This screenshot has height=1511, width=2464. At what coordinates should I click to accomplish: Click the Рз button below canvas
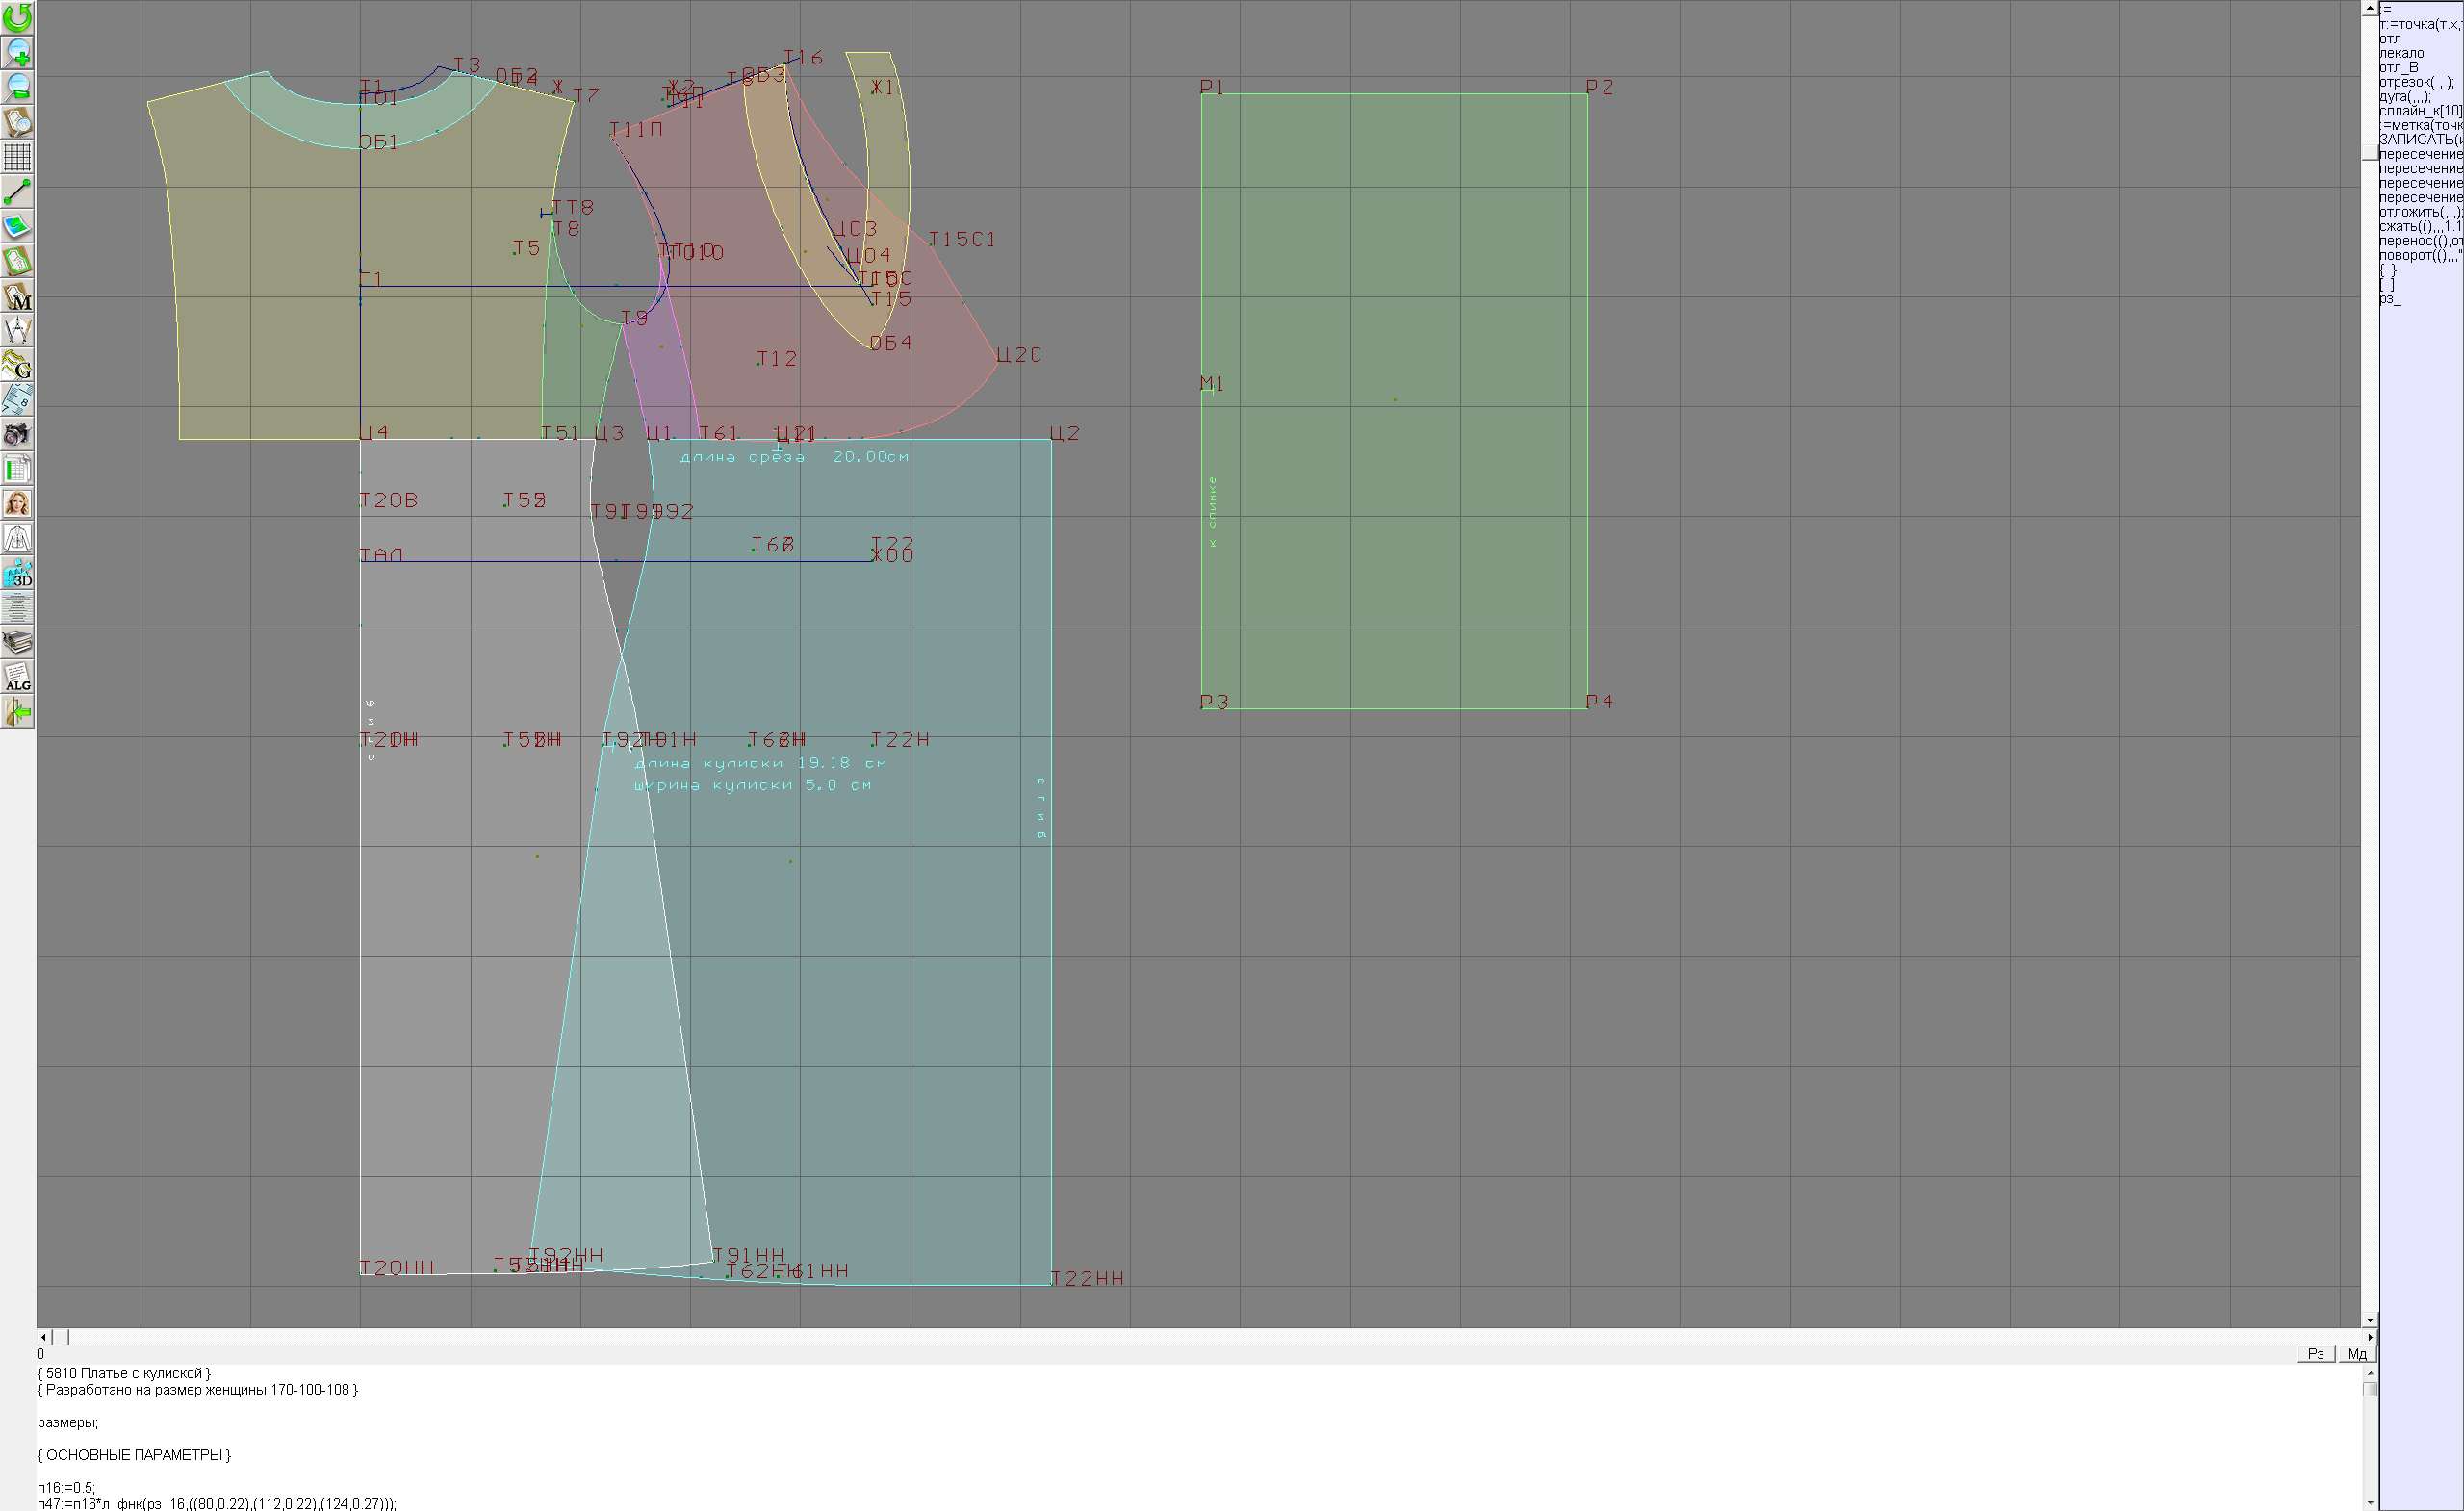pyautogui.click(x=2315, y=1354)
